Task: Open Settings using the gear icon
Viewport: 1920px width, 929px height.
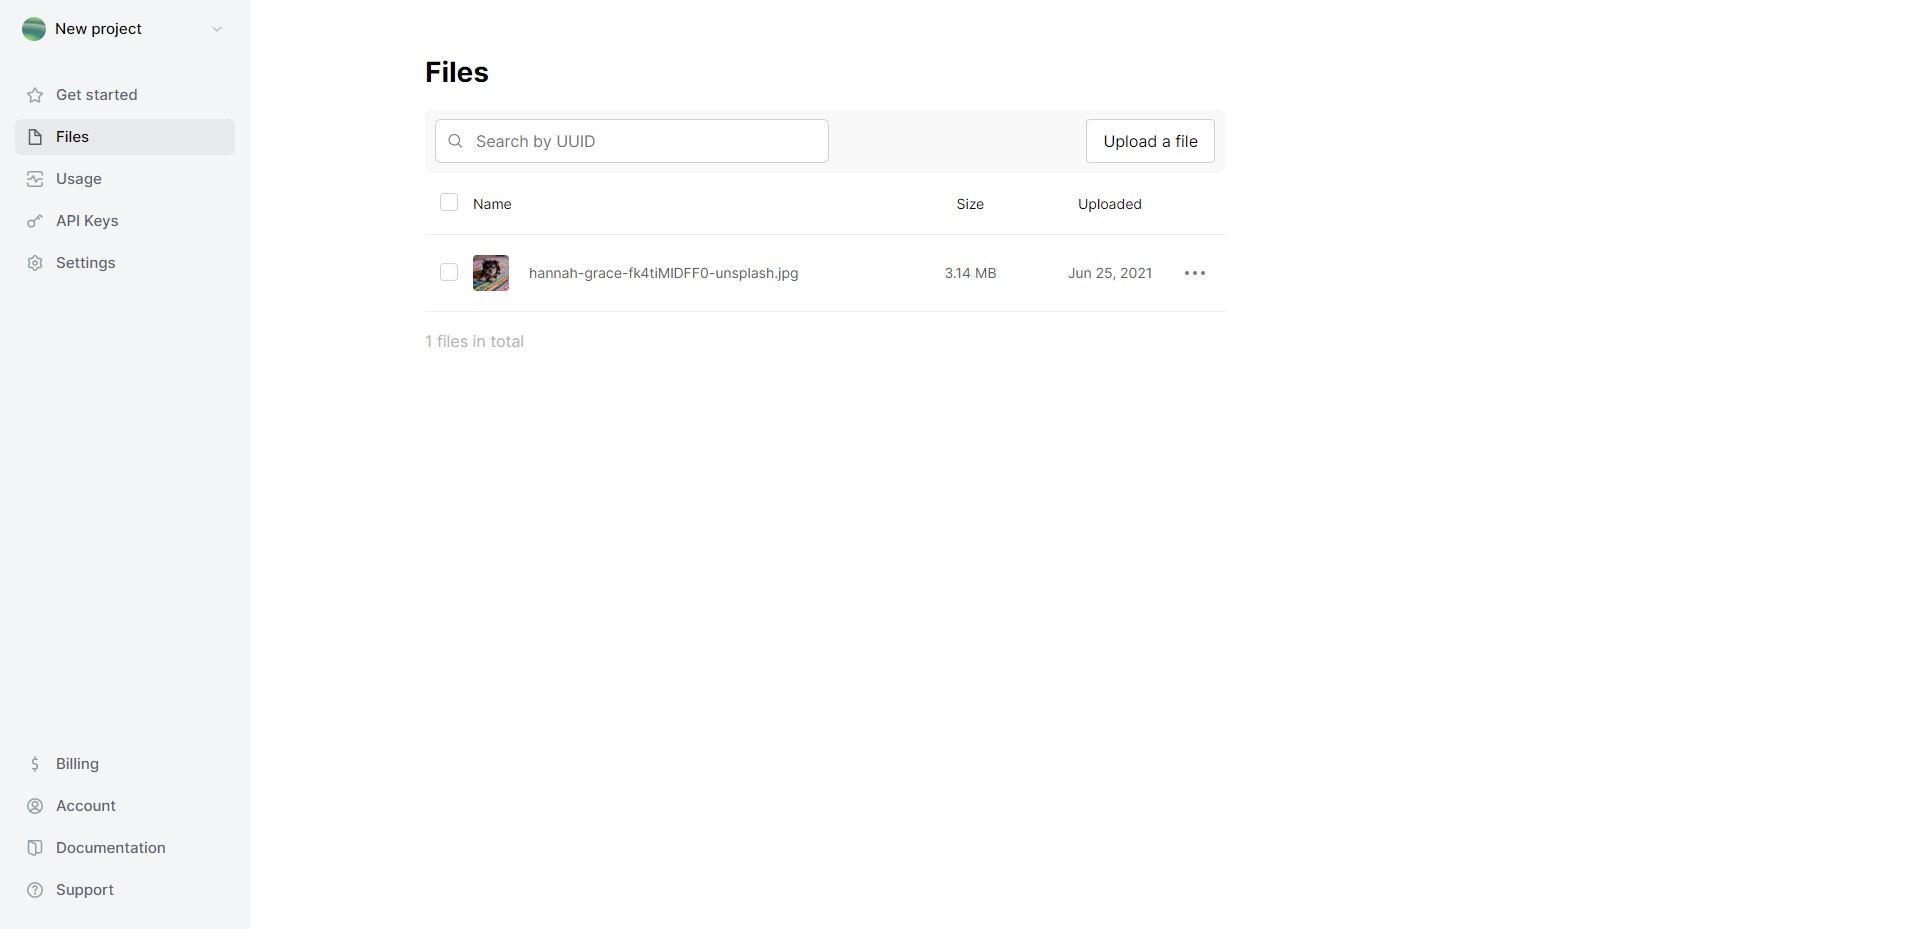Action: click(35, 262)
